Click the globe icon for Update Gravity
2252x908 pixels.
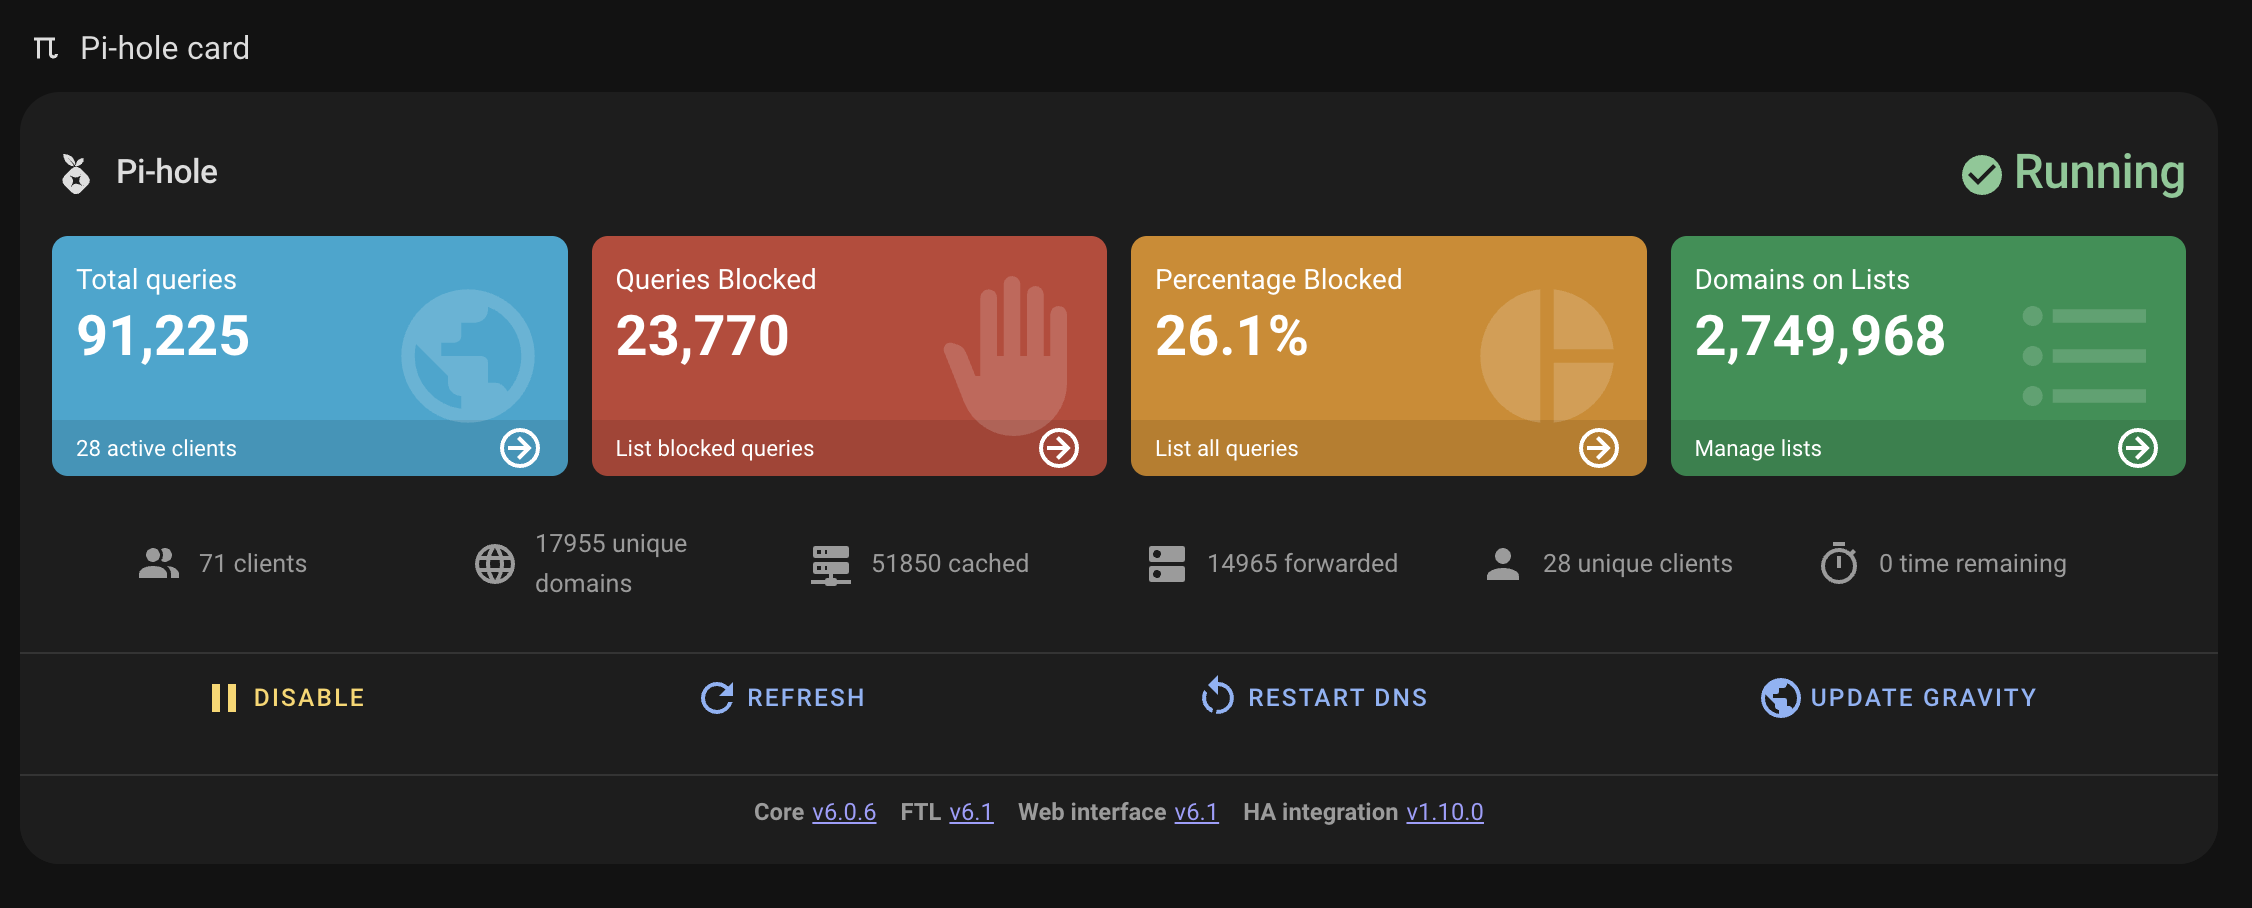1781,698
